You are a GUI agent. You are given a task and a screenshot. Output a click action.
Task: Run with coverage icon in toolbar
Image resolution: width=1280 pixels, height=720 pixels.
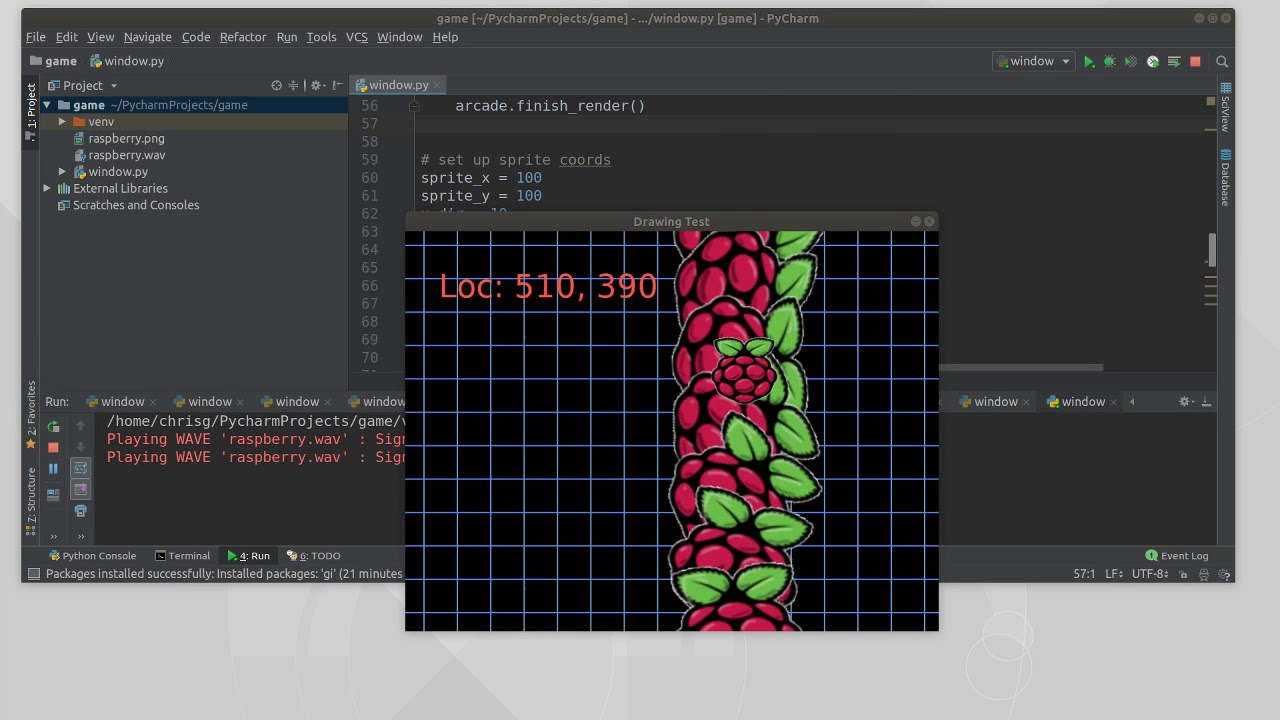(1131, 61)
